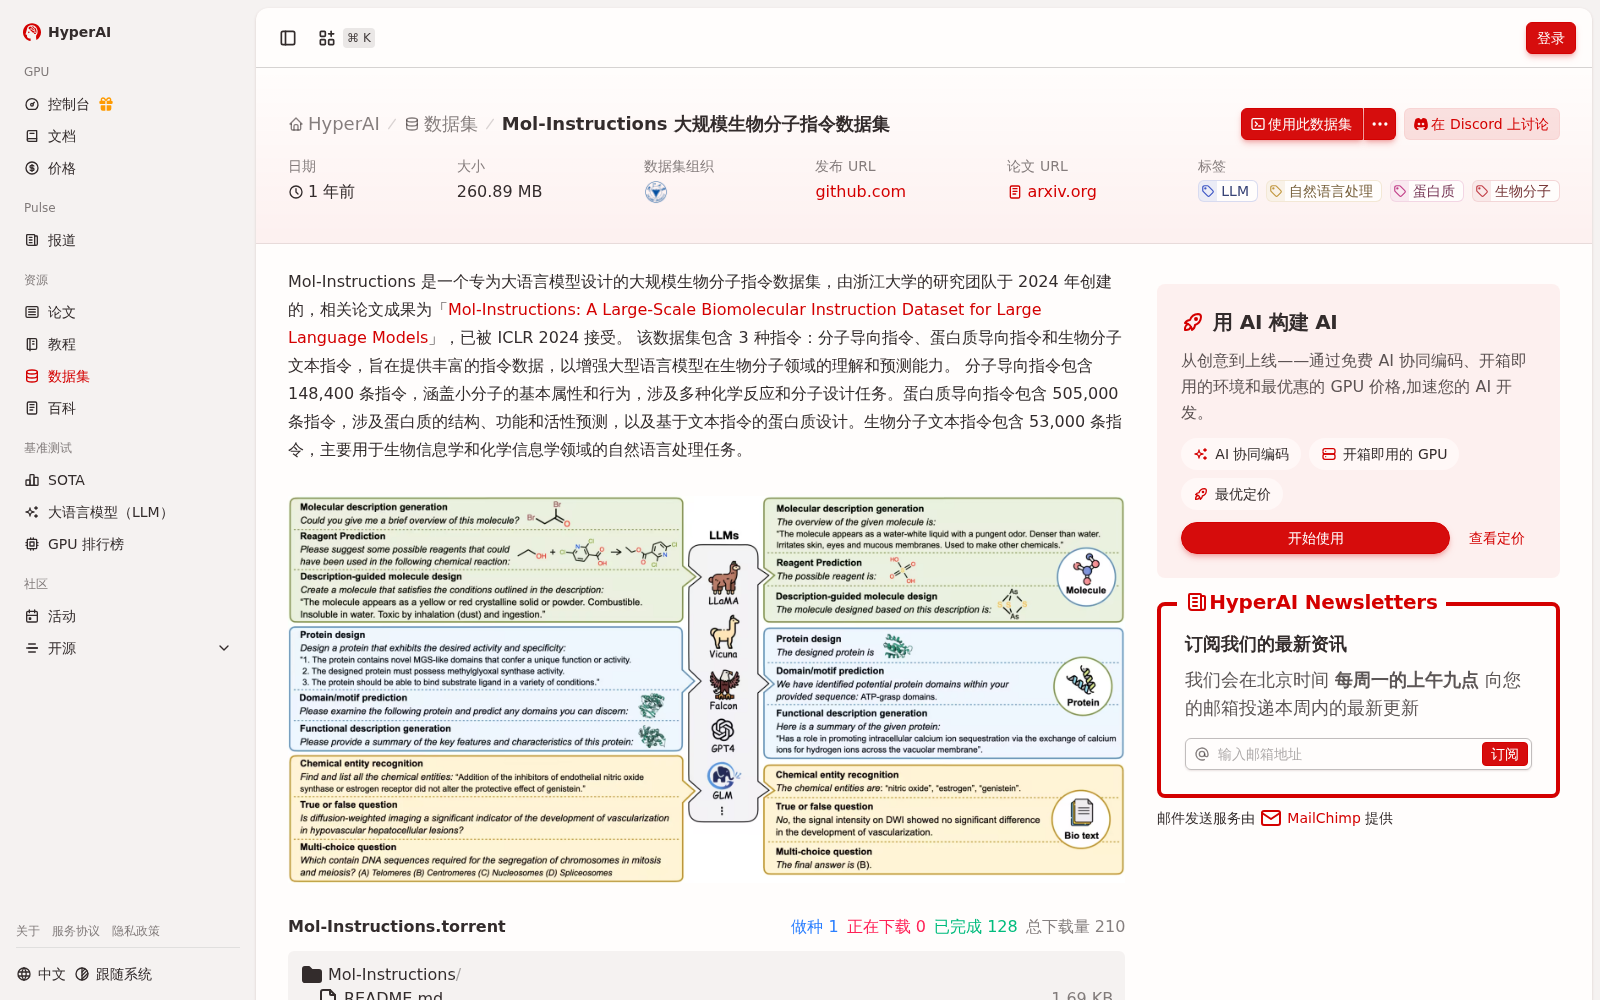
Task: Open the 服务协议 footer link
Action: click(x=76, y=931)
